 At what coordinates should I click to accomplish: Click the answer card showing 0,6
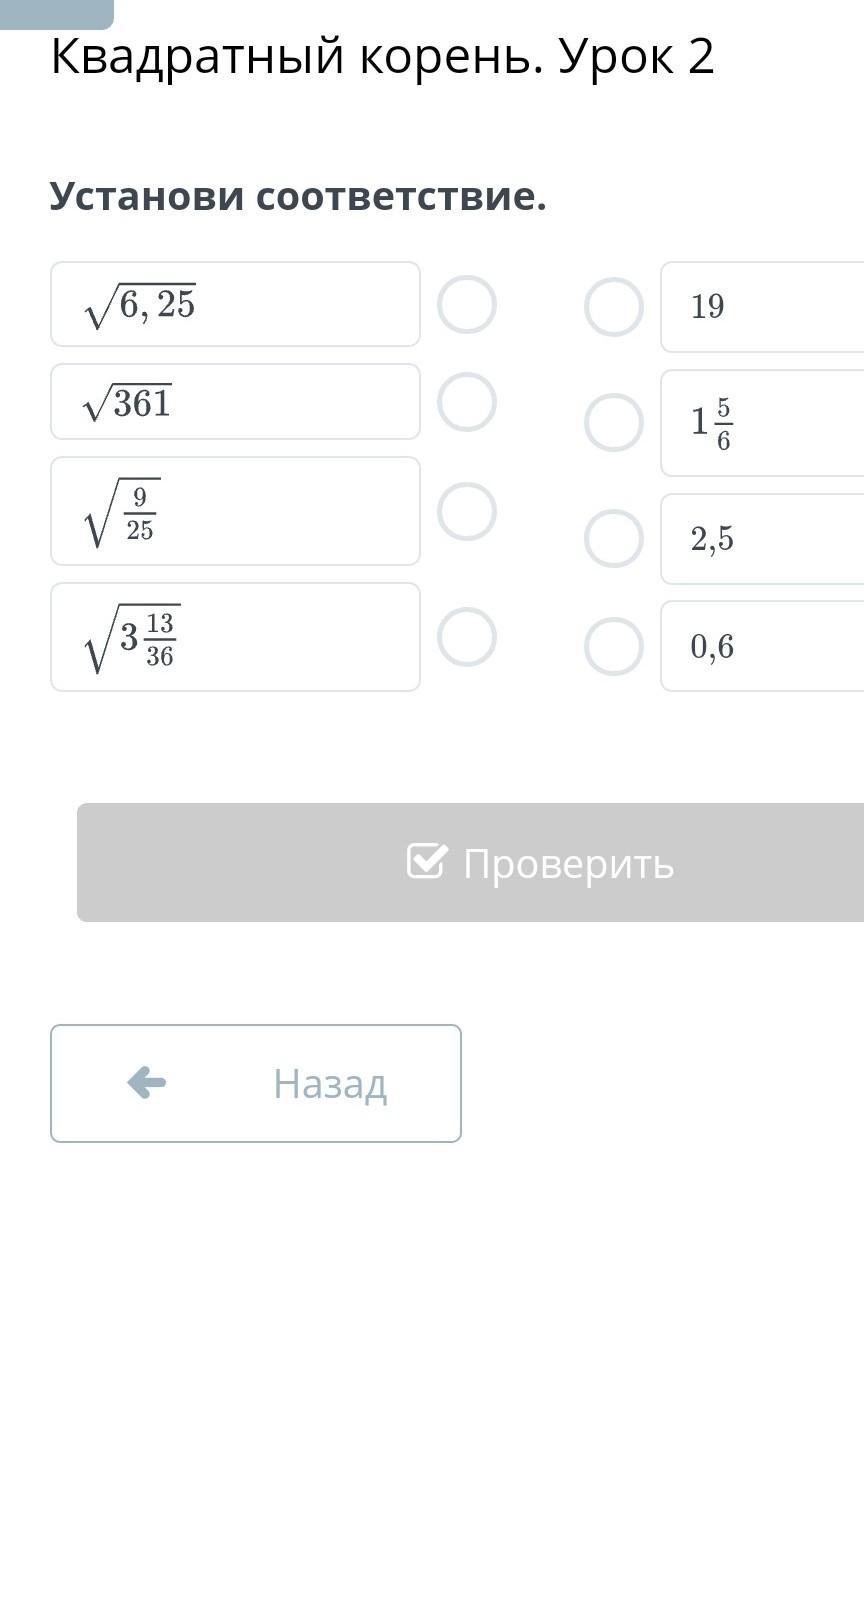point(762,647)
